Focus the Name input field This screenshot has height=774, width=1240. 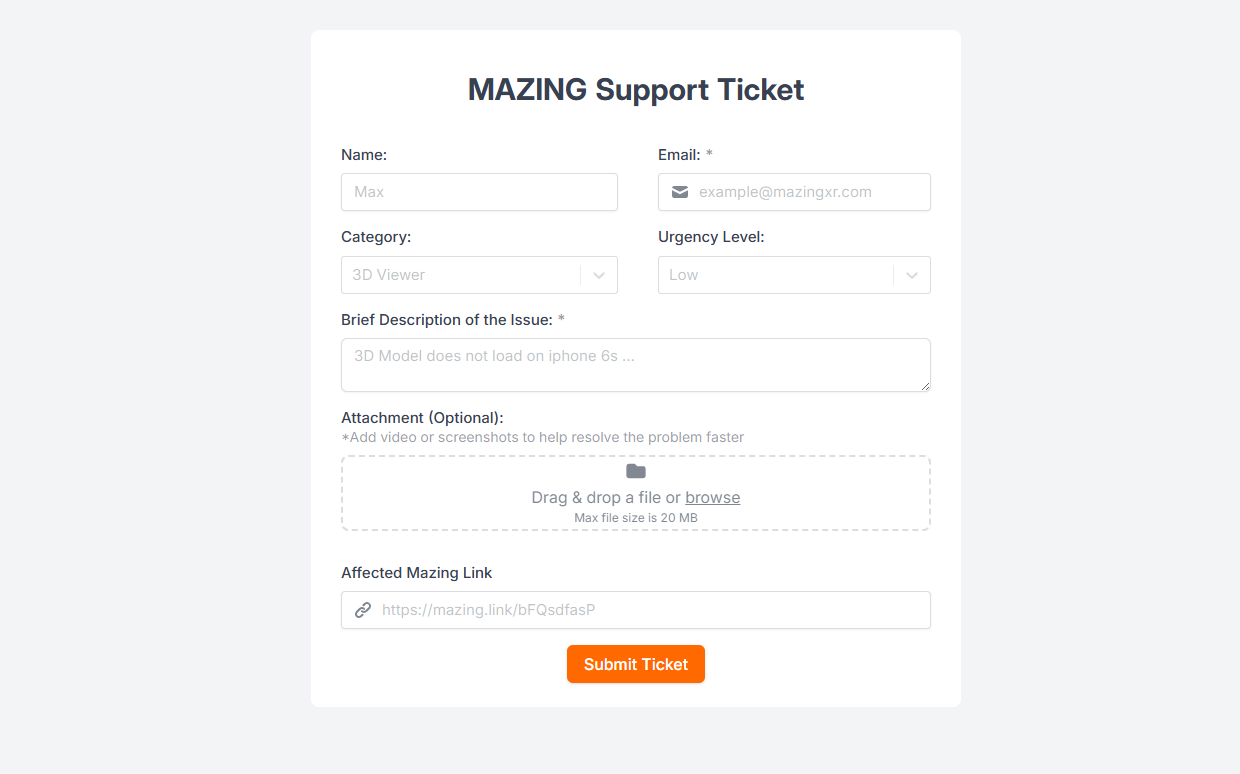pos(479,192)
